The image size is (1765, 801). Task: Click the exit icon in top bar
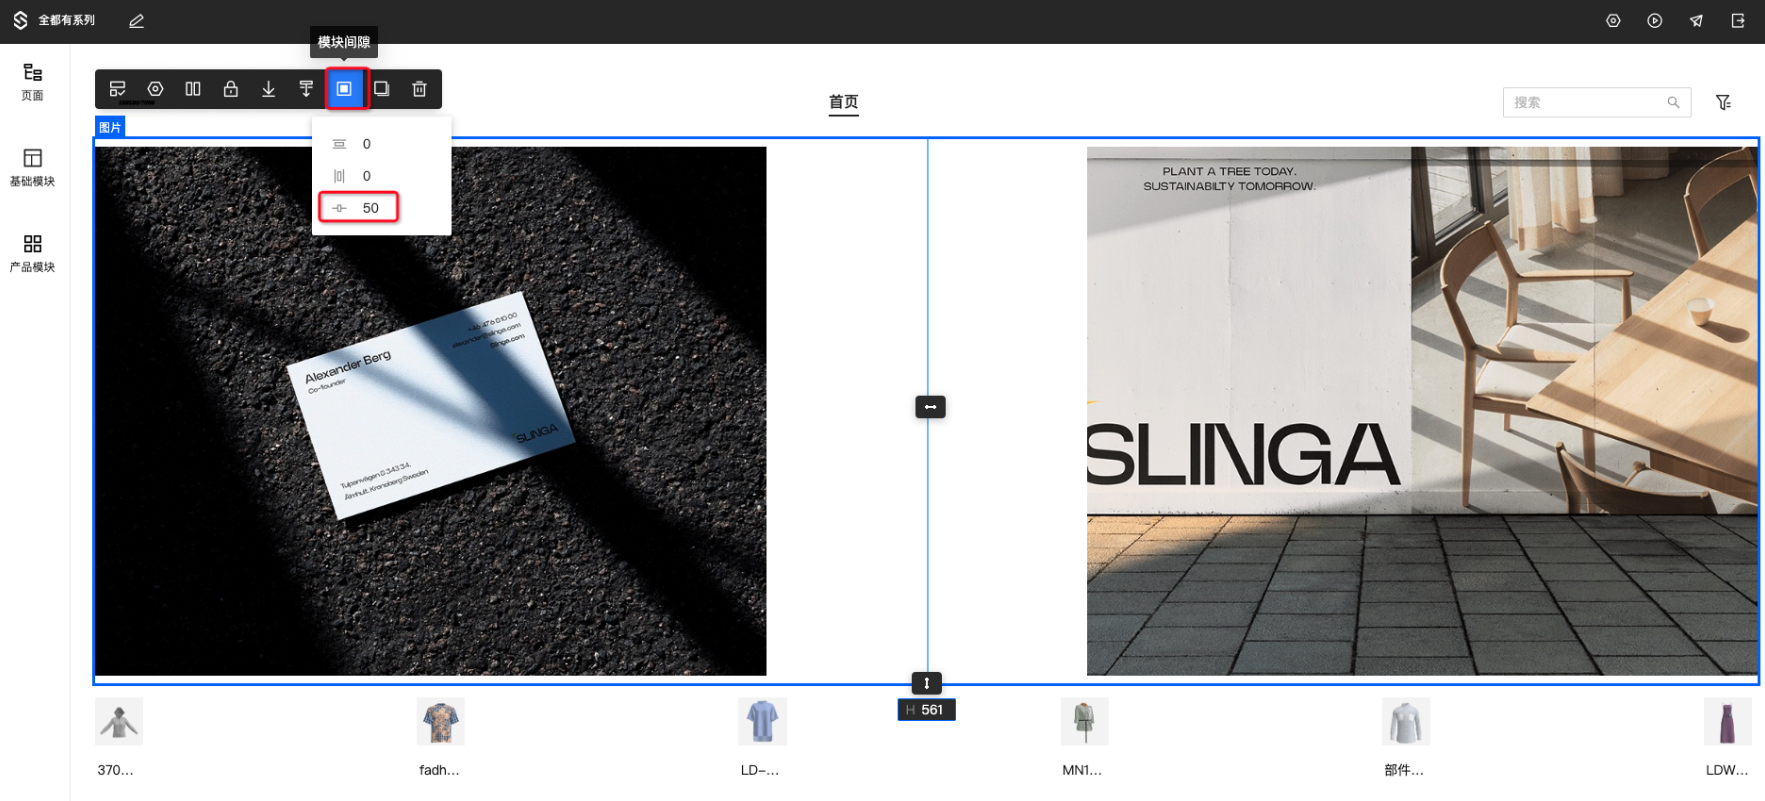click(x=1738, y=21)
